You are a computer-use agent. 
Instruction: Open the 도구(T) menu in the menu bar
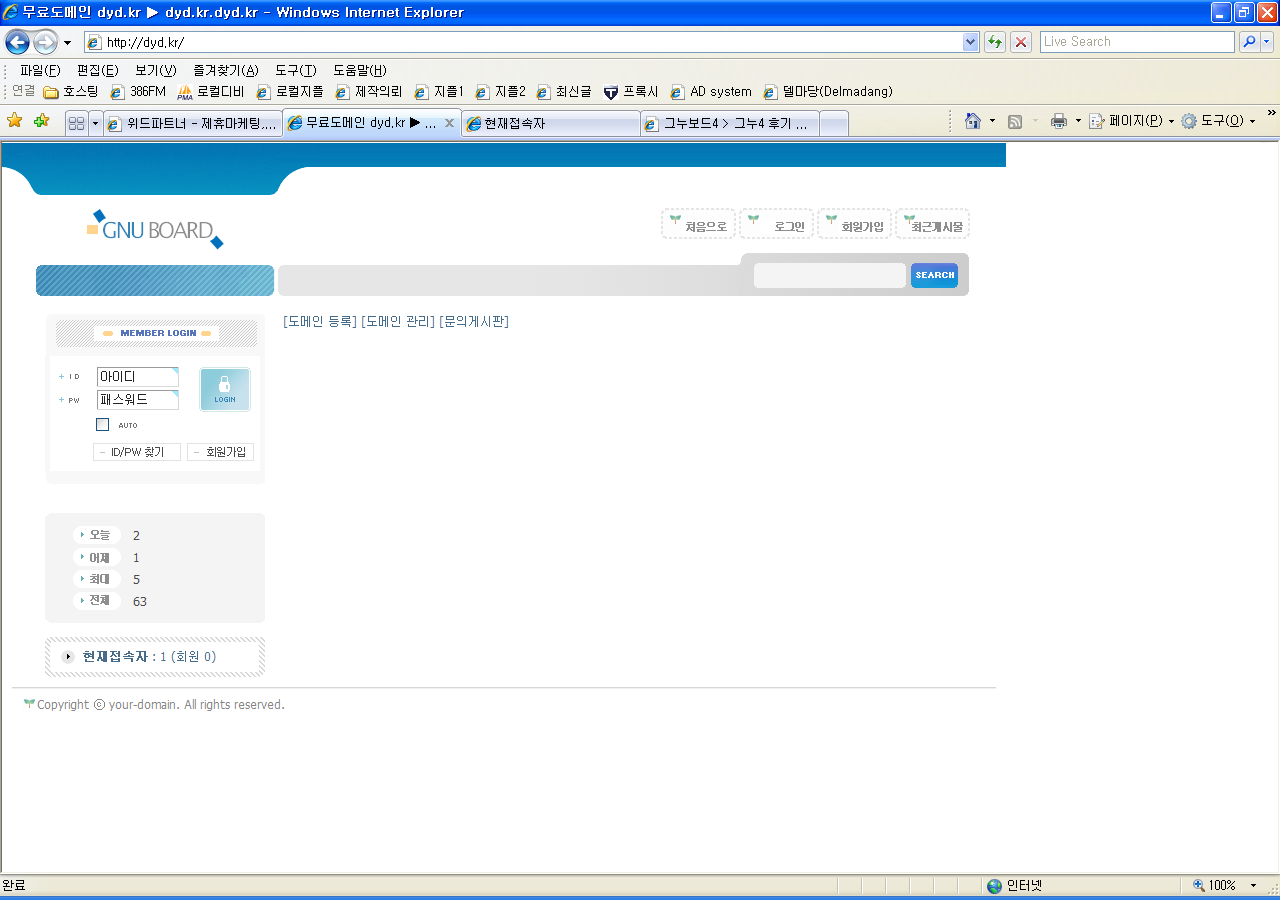click(x=296, y=70)
